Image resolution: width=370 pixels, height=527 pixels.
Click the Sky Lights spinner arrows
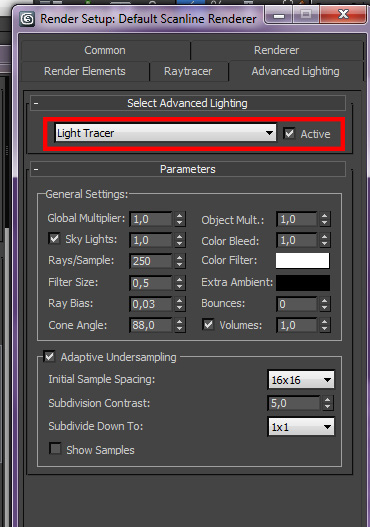[180, 240]
